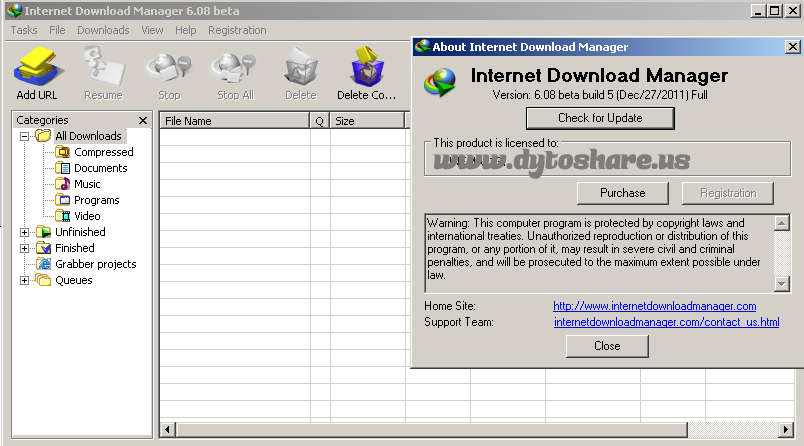
Task: Open the Registration menu
Action: click(x=237, y=30)
